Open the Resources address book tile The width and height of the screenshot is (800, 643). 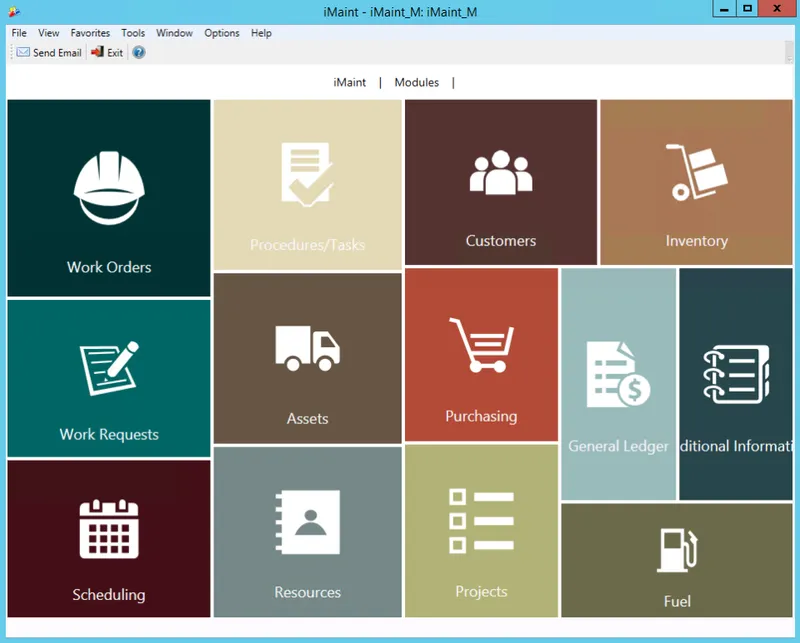pyautogui.click(x=308, y=532)
